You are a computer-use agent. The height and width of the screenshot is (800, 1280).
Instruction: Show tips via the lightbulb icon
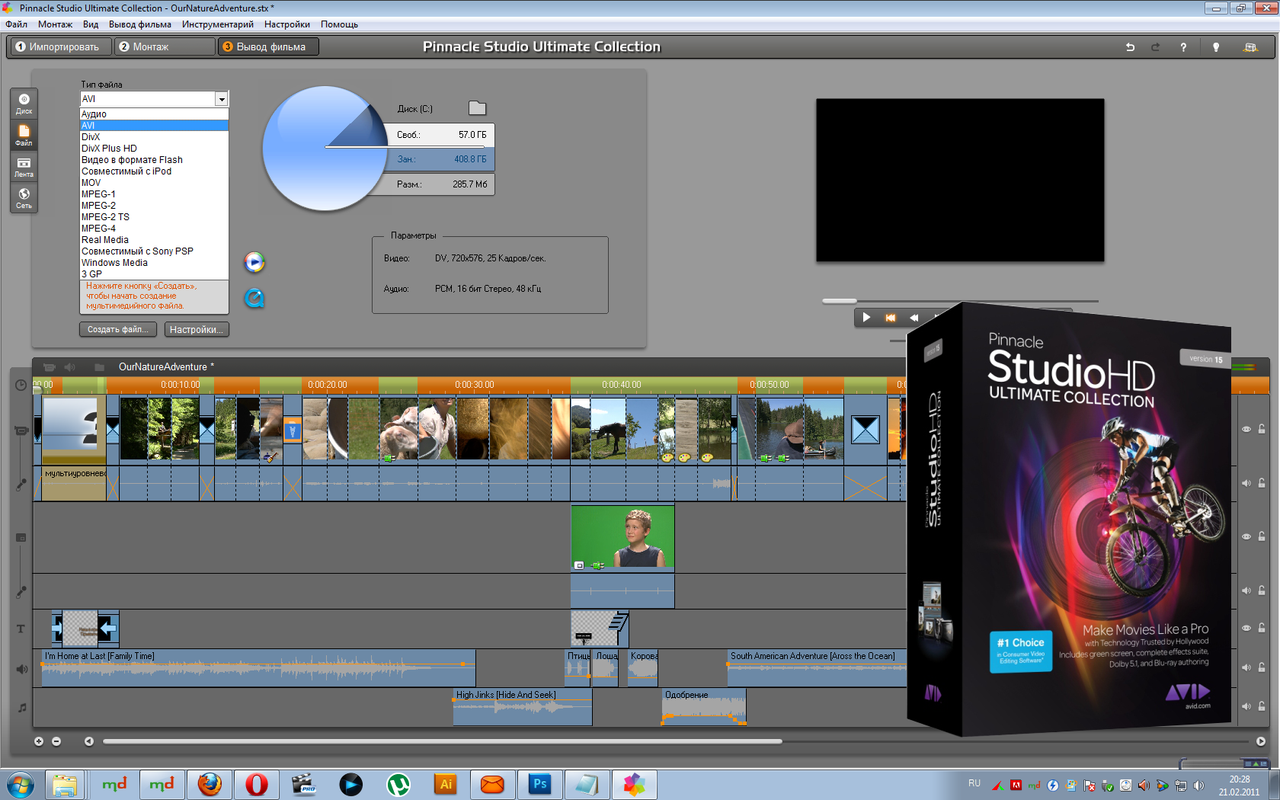[1216, 47]
